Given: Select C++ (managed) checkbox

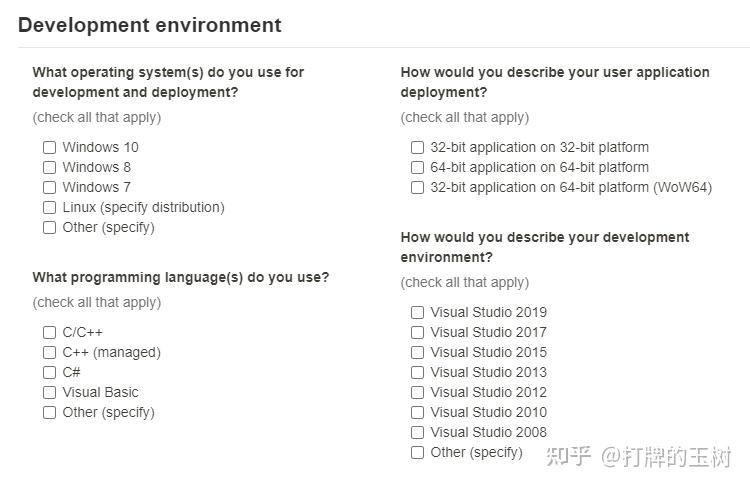Looking at the screenshot, I should [x=49, y=353].
